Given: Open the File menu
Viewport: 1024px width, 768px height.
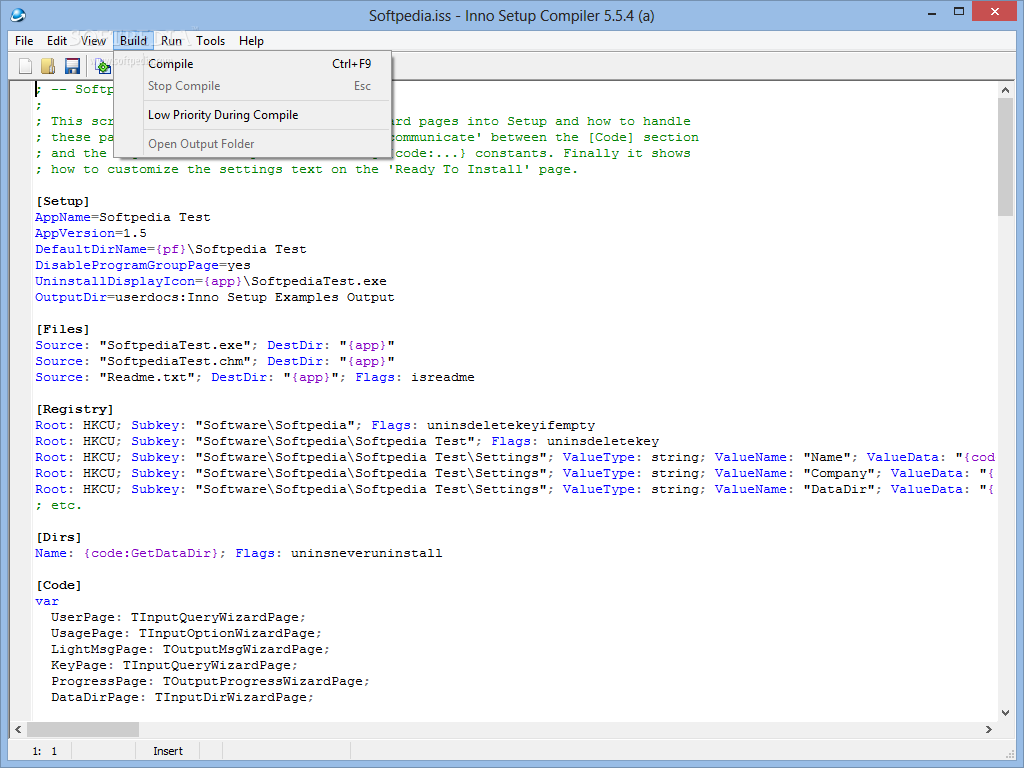Looking at the screenshot, I should 24,40.
